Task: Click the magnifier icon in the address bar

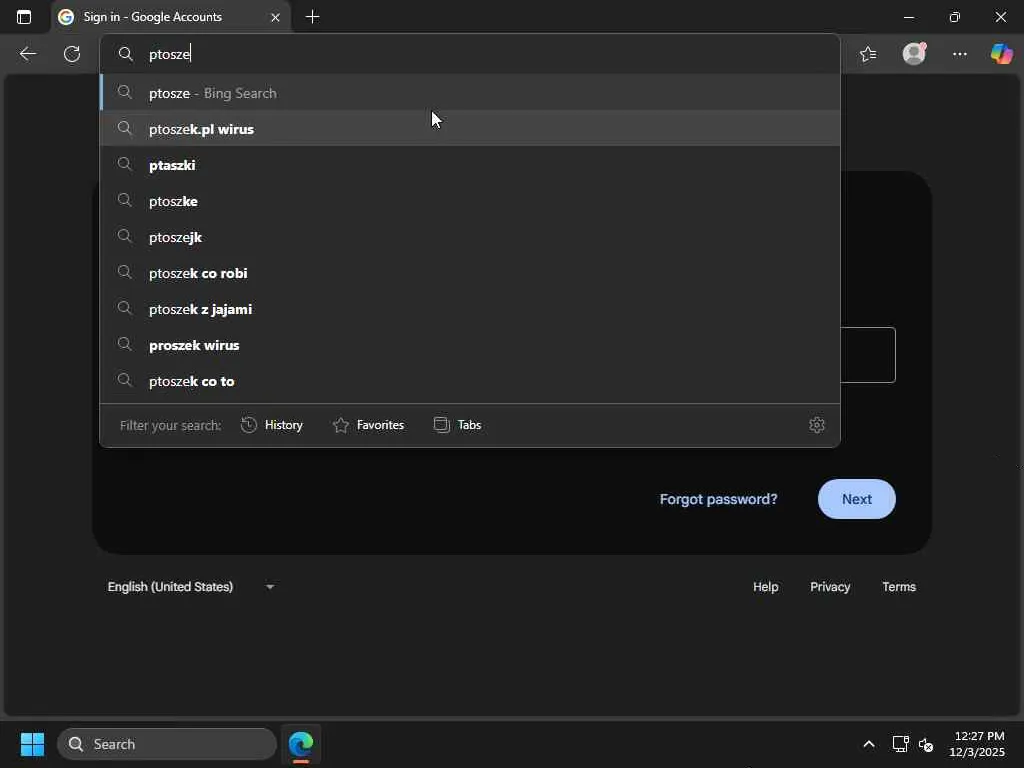Action: coord(125,54)
